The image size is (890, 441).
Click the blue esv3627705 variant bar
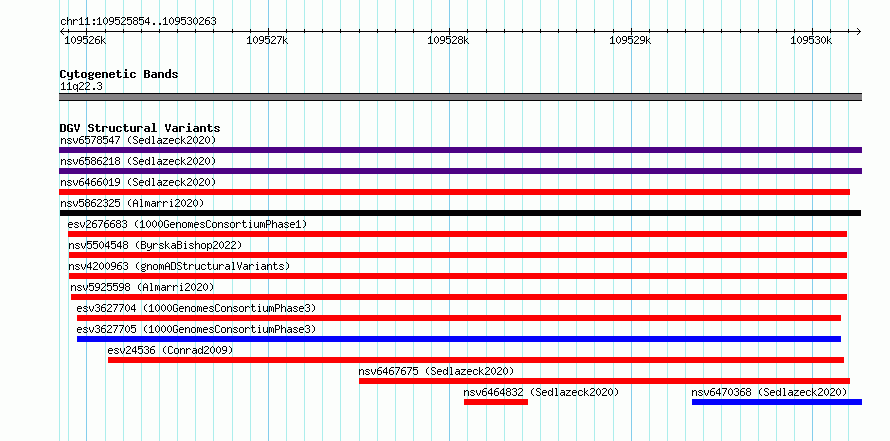459,339
